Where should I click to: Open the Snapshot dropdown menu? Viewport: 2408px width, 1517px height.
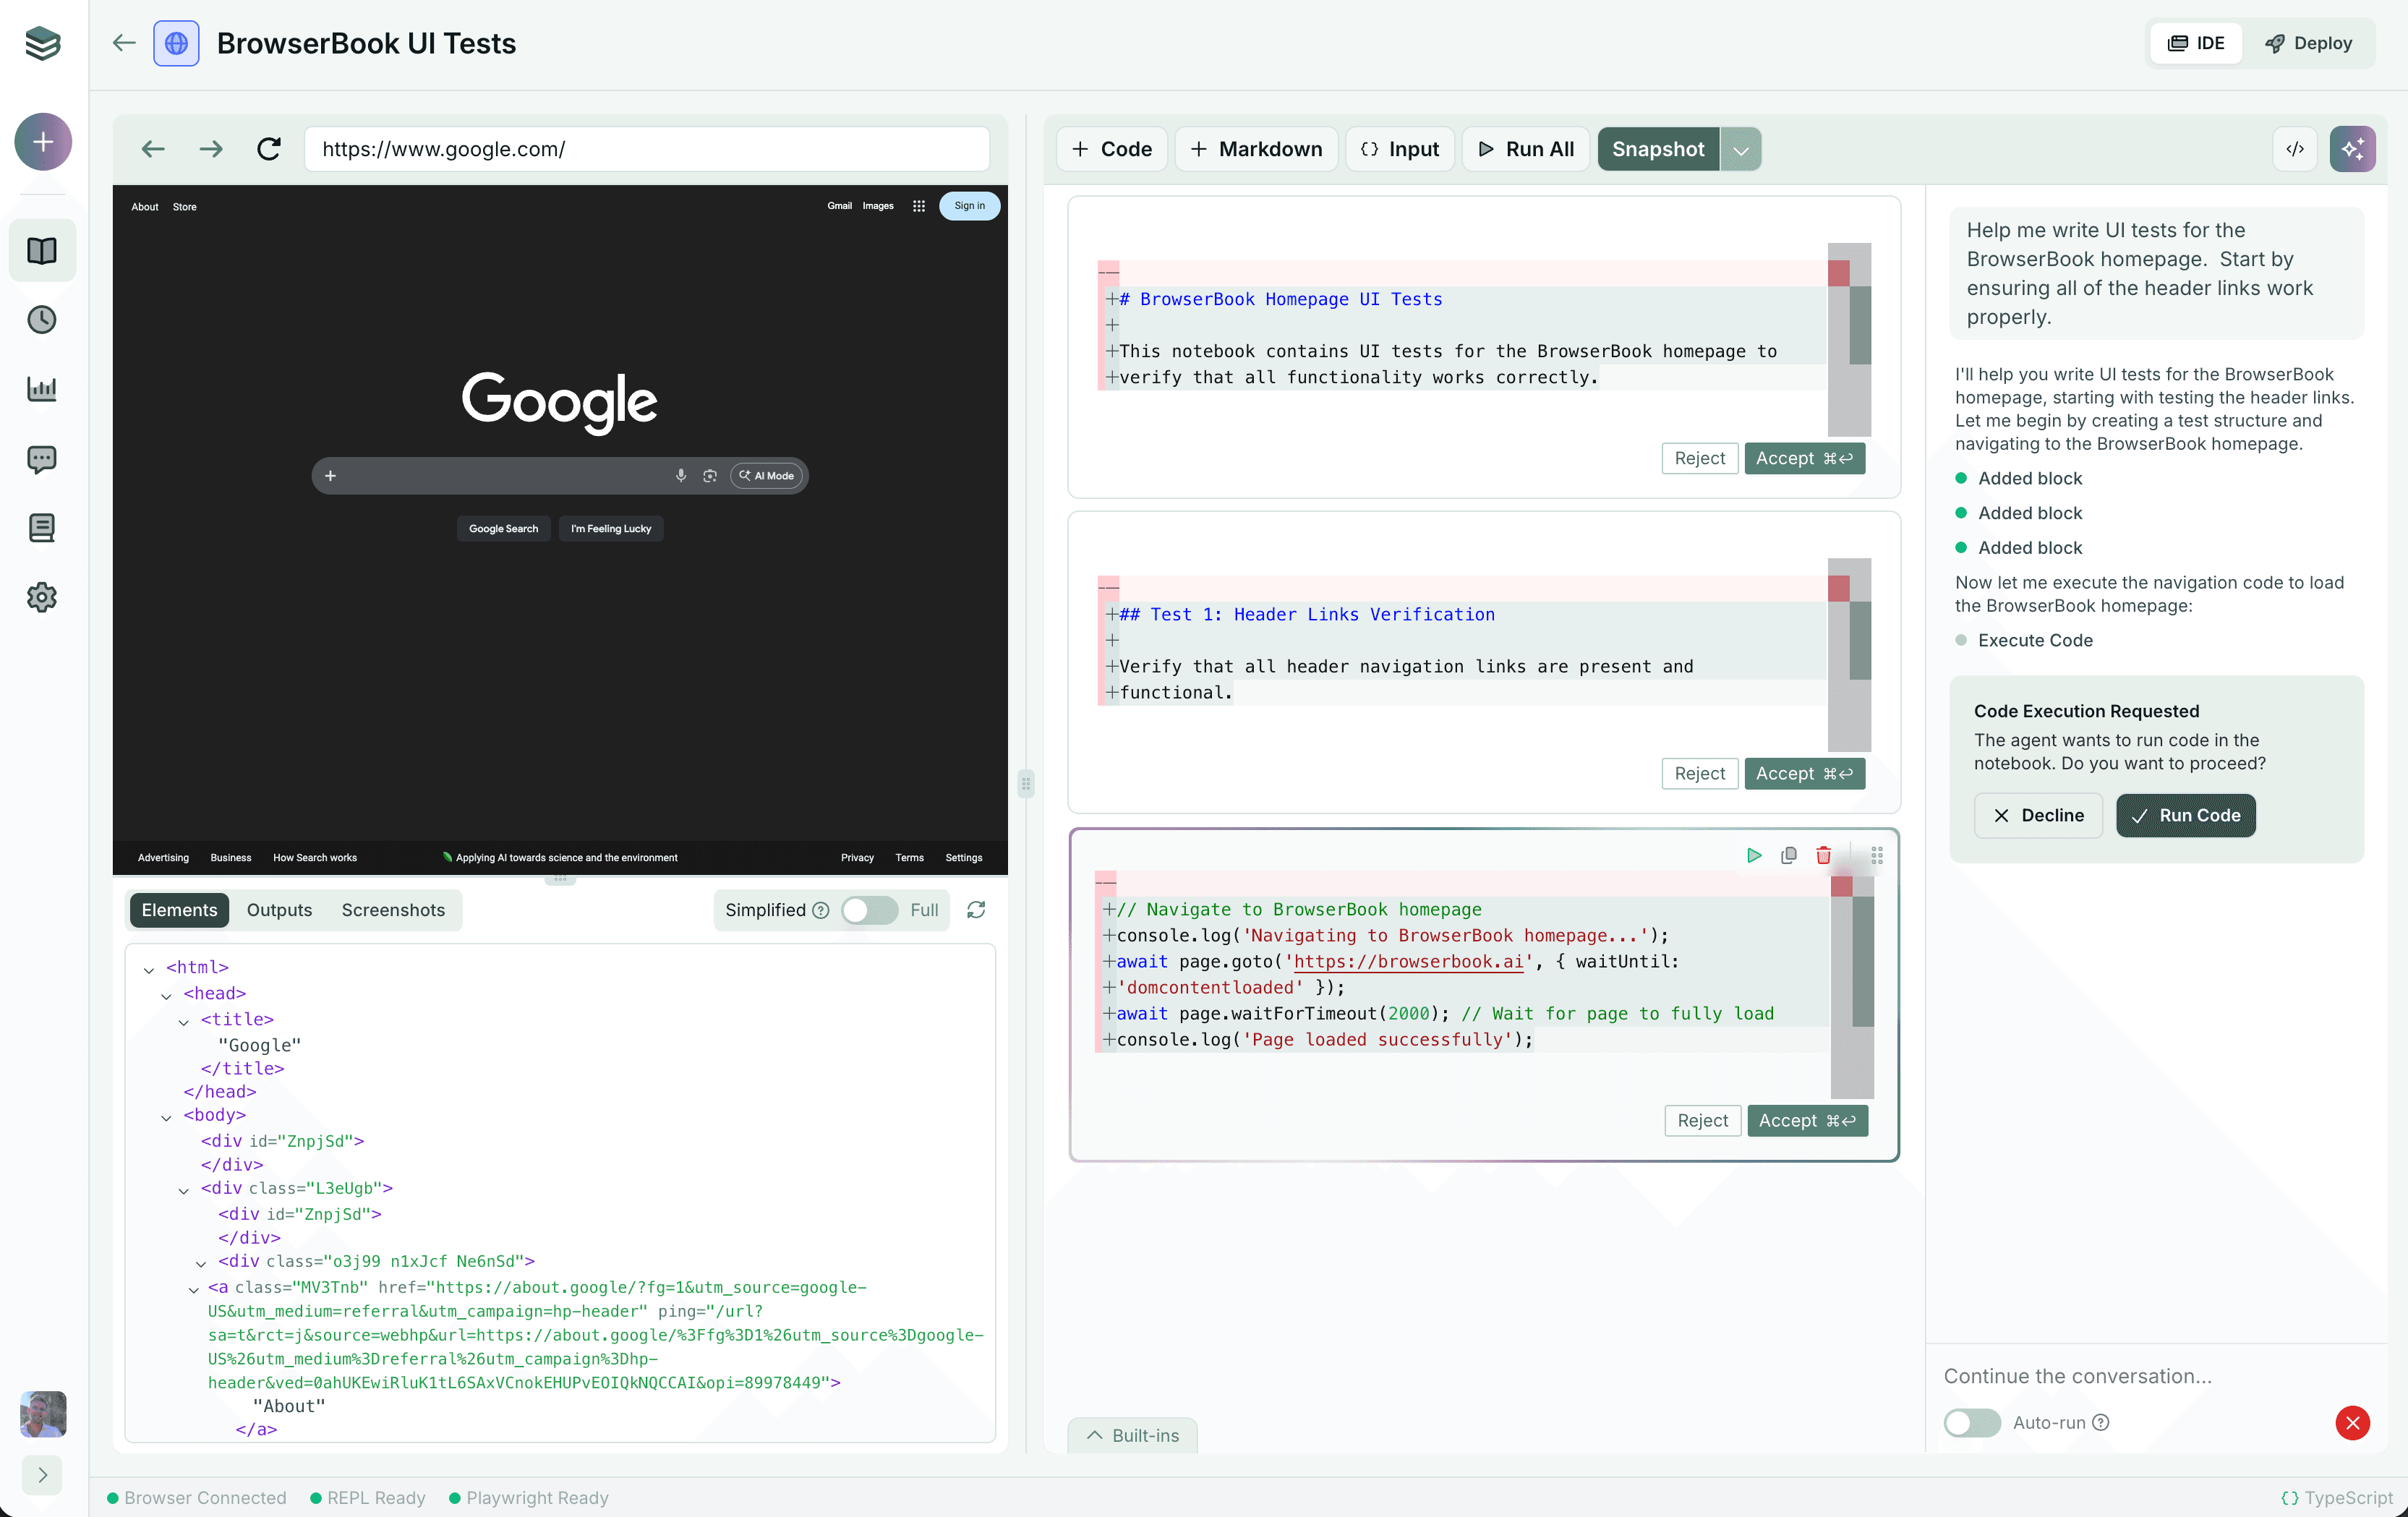1740,148
